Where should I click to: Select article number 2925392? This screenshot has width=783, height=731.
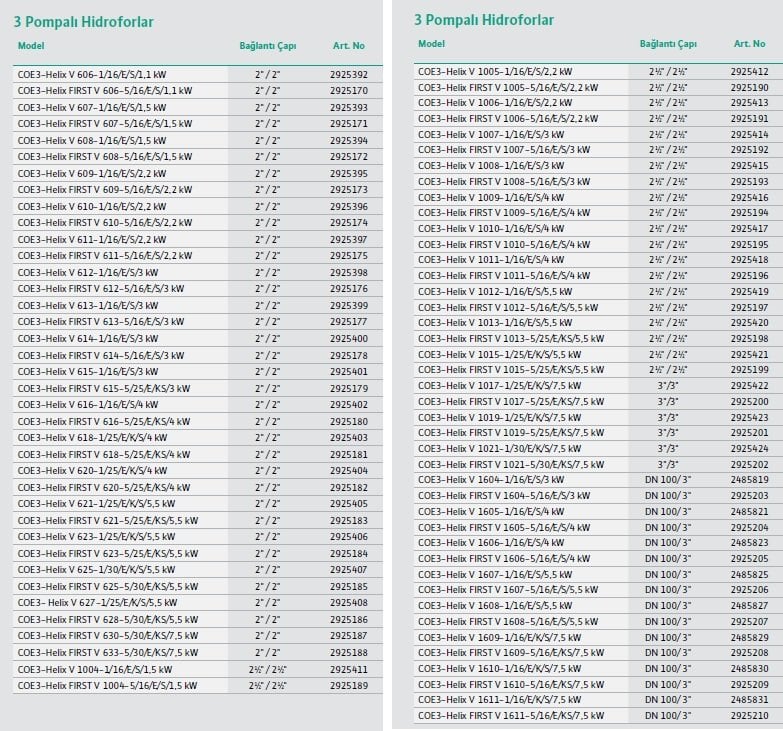point(349,74)
